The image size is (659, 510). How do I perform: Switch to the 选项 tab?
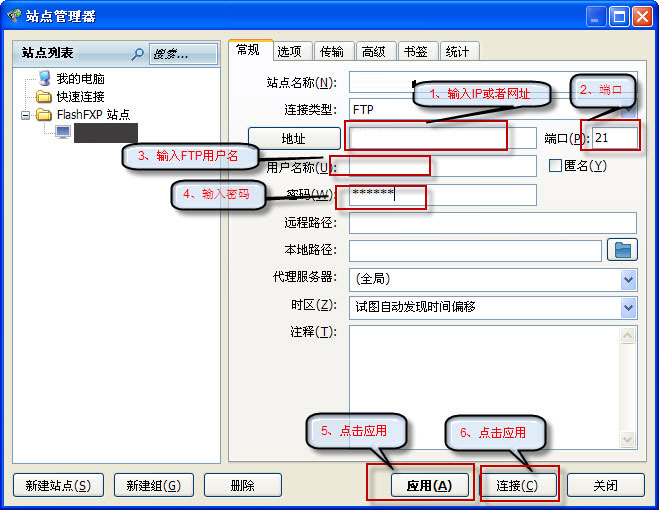290,51
